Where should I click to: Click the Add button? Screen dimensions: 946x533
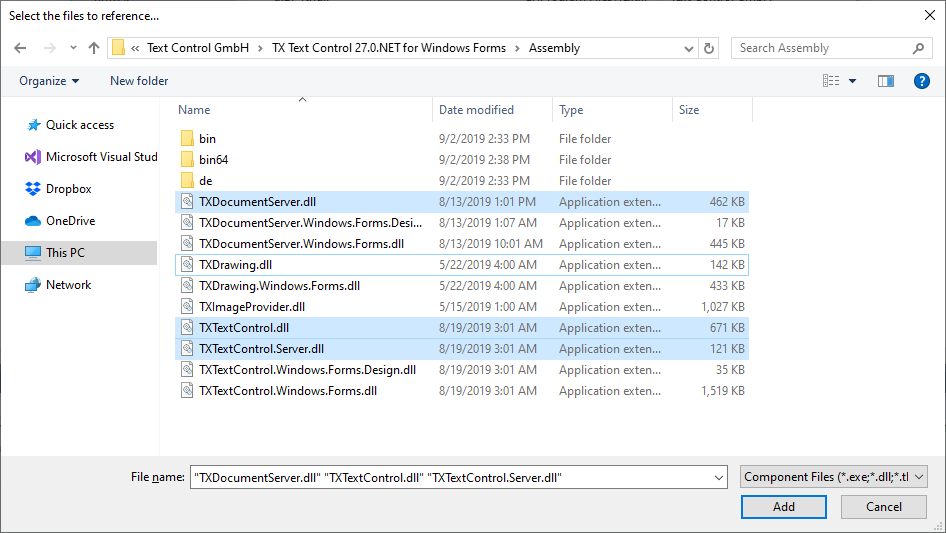[784, 506]
